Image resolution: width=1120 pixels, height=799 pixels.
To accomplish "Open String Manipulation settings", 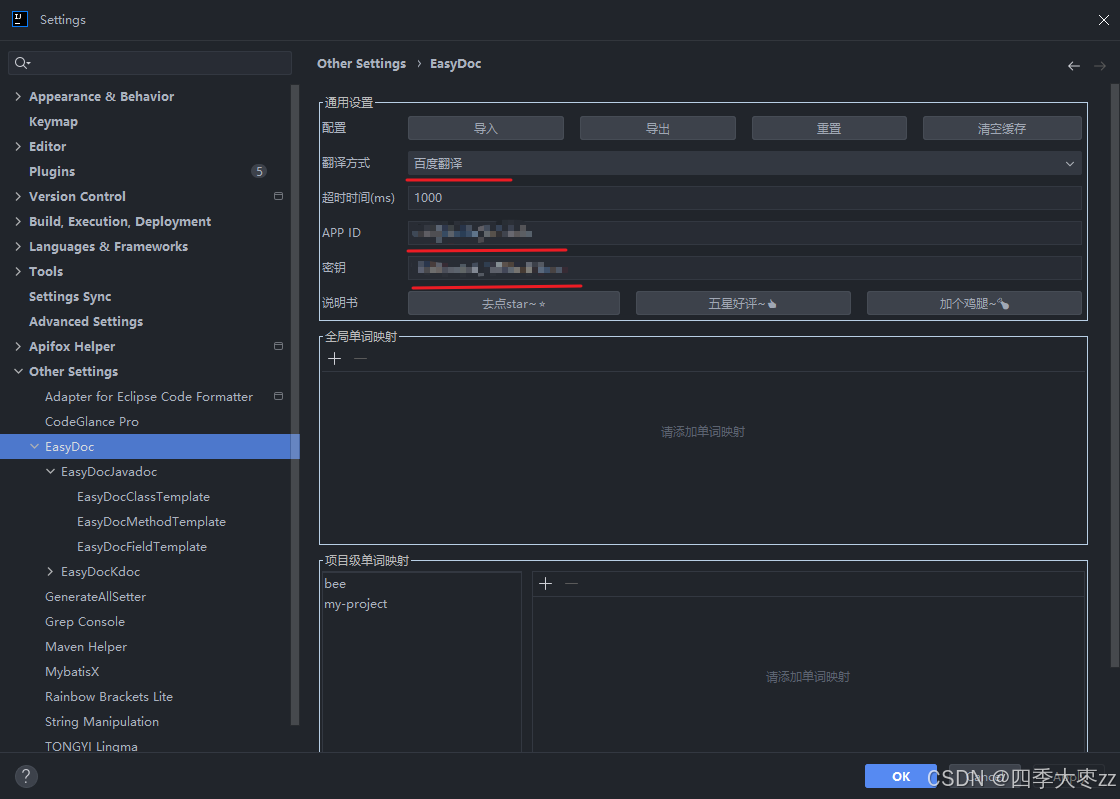I will tap(101, 721).
